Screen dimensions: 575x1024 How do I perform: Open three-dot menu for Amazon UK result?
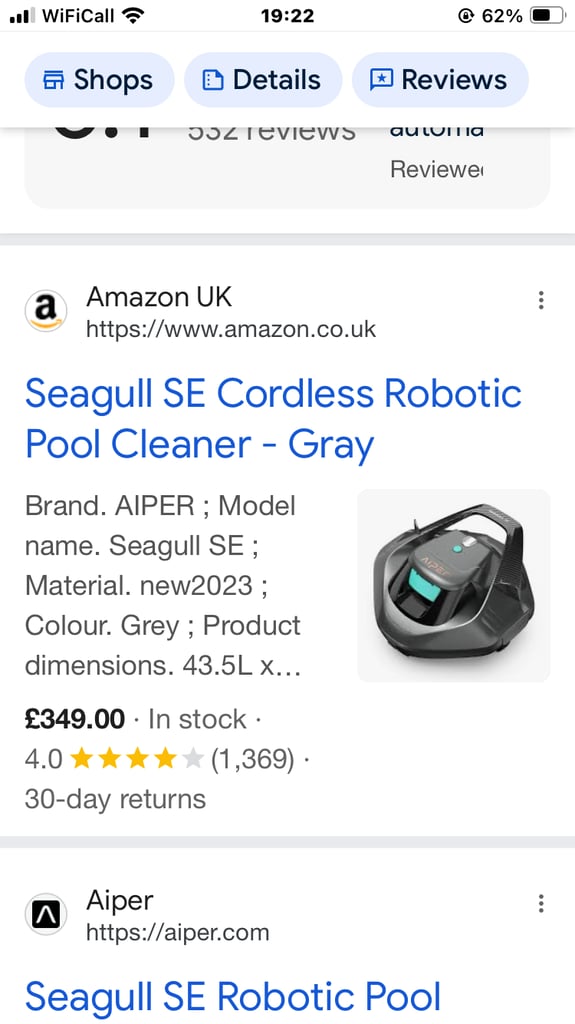540,300
